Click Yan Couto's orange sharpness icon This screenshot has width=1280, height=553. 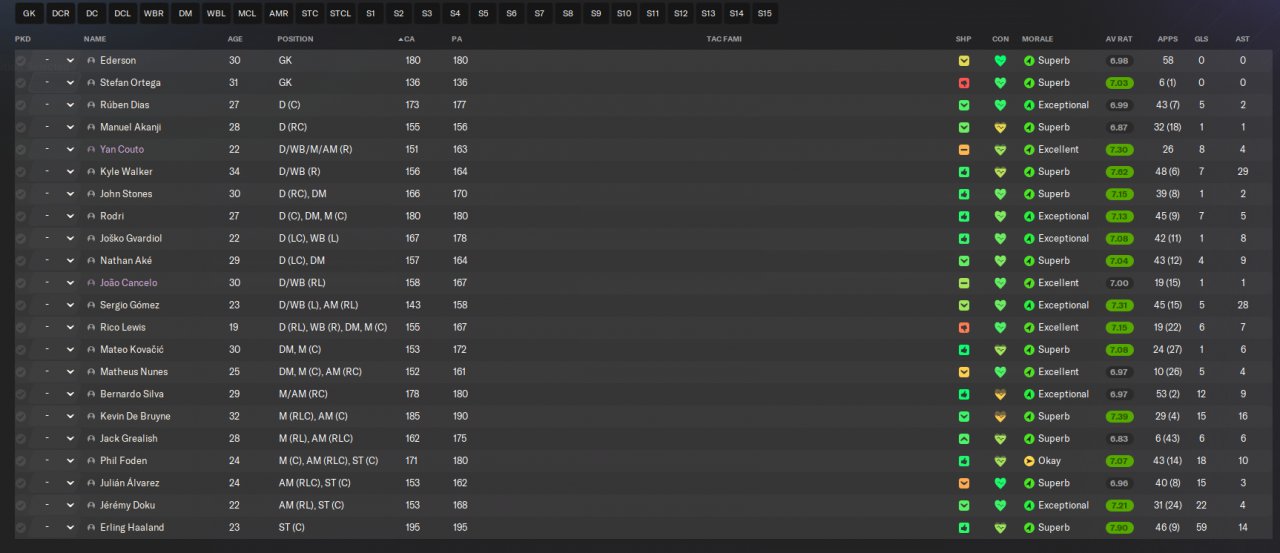pos(964,150)
